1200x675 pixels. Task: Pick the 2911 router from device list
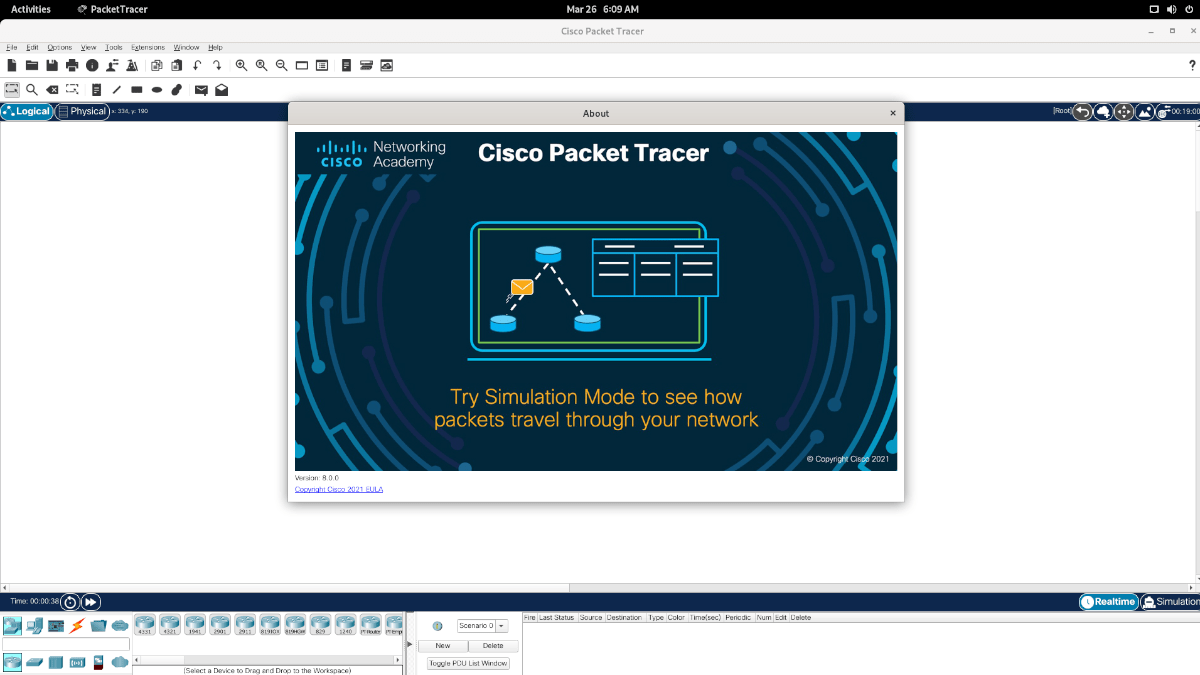(x=244, y=625)
